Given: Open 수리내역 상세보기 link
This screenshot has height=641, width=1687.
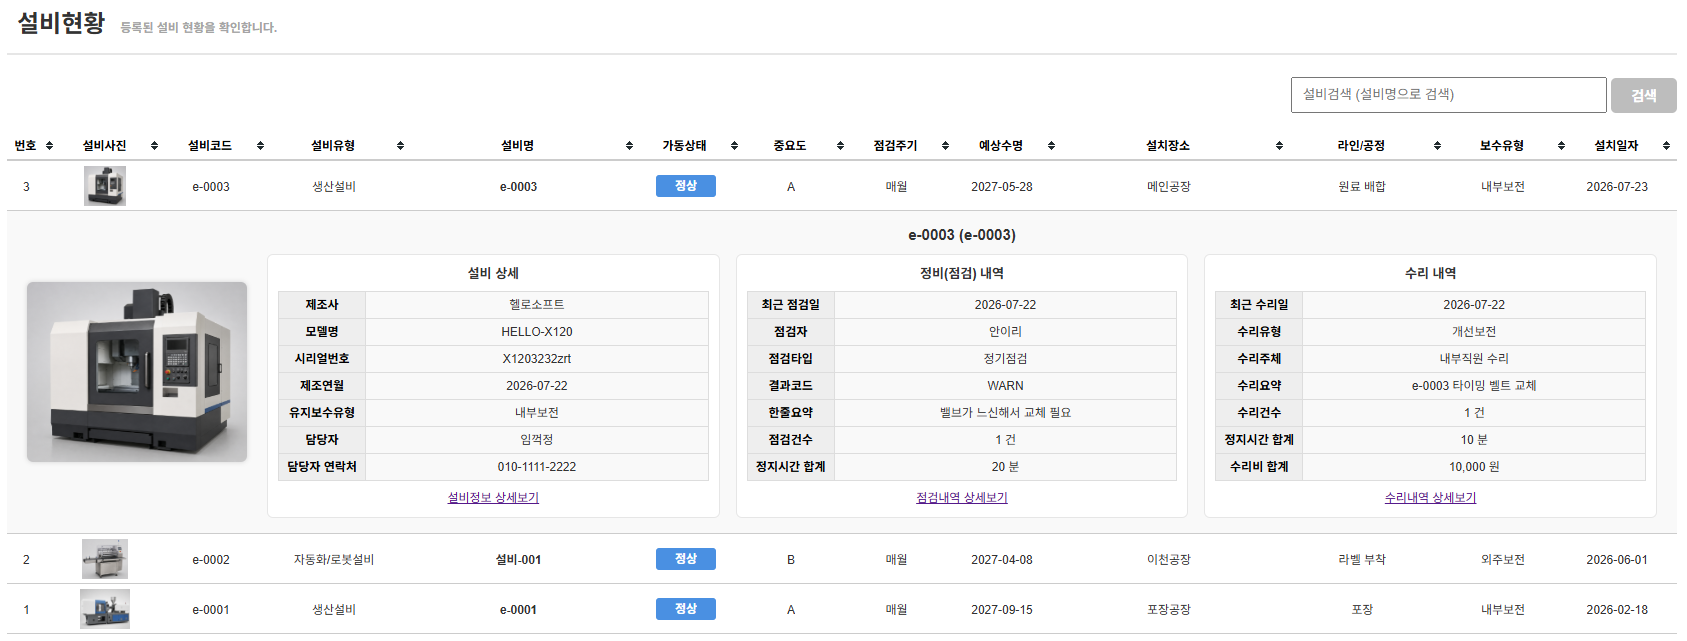Looking at the screenshot, I should [1430, 497].
